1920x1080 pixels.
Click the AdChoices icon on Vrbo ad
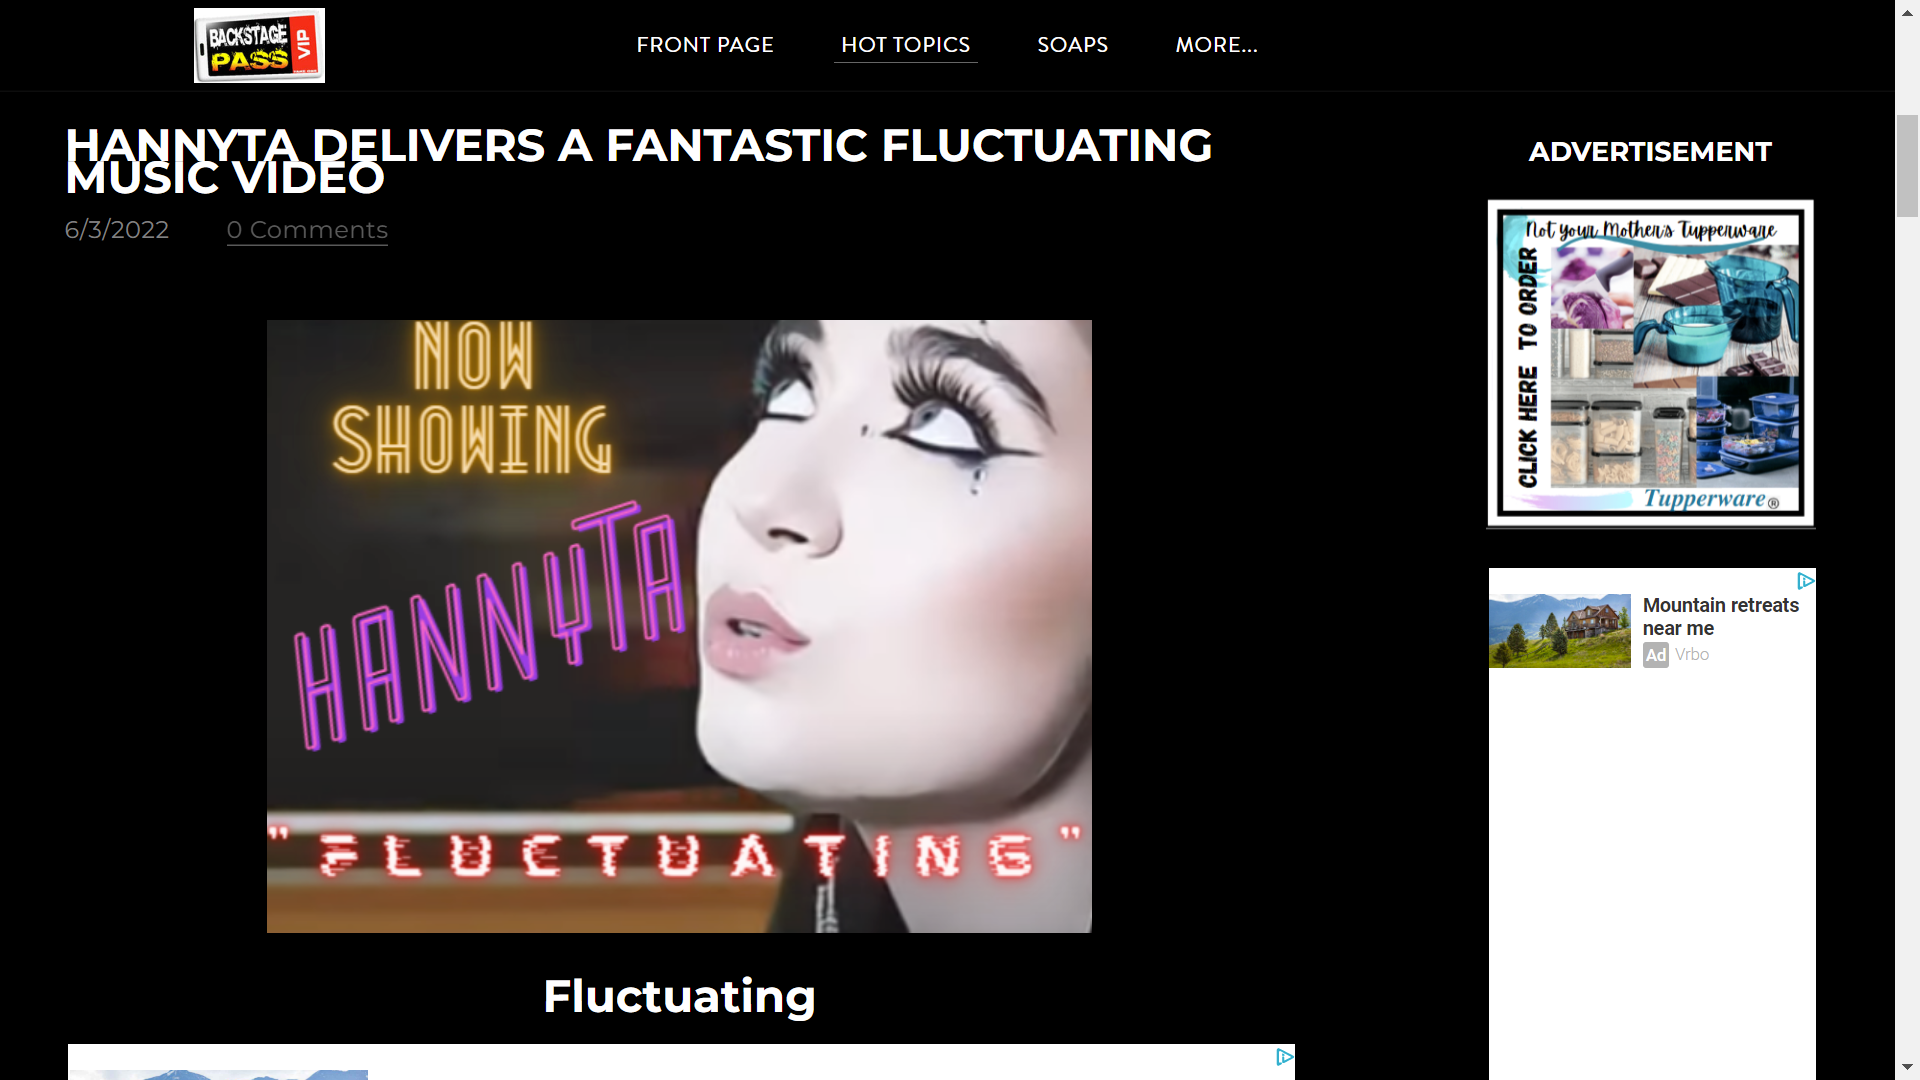point(1805,580)
